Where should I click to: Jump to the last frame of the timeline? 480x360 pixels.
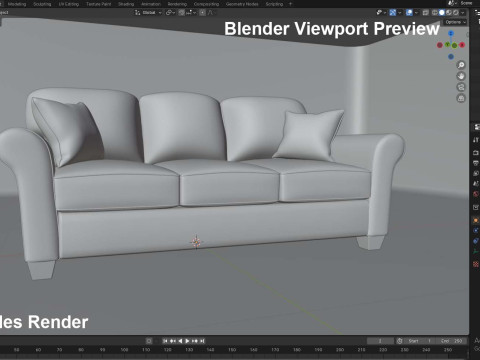click(202, 341)
